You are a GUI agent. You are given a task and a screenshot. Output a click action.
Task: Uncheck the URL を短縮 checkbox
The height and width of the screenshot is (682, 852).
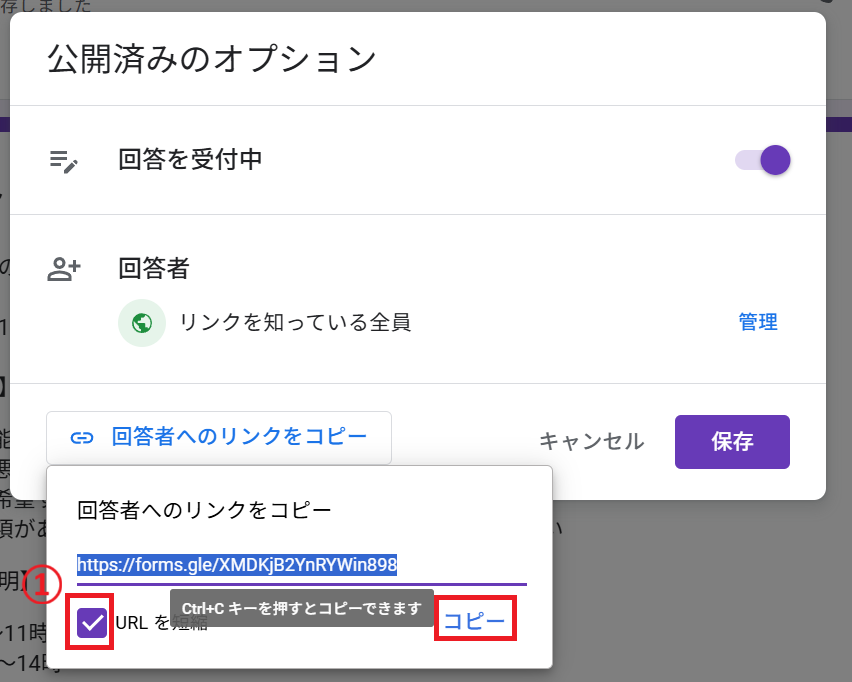tap(92, 624)
